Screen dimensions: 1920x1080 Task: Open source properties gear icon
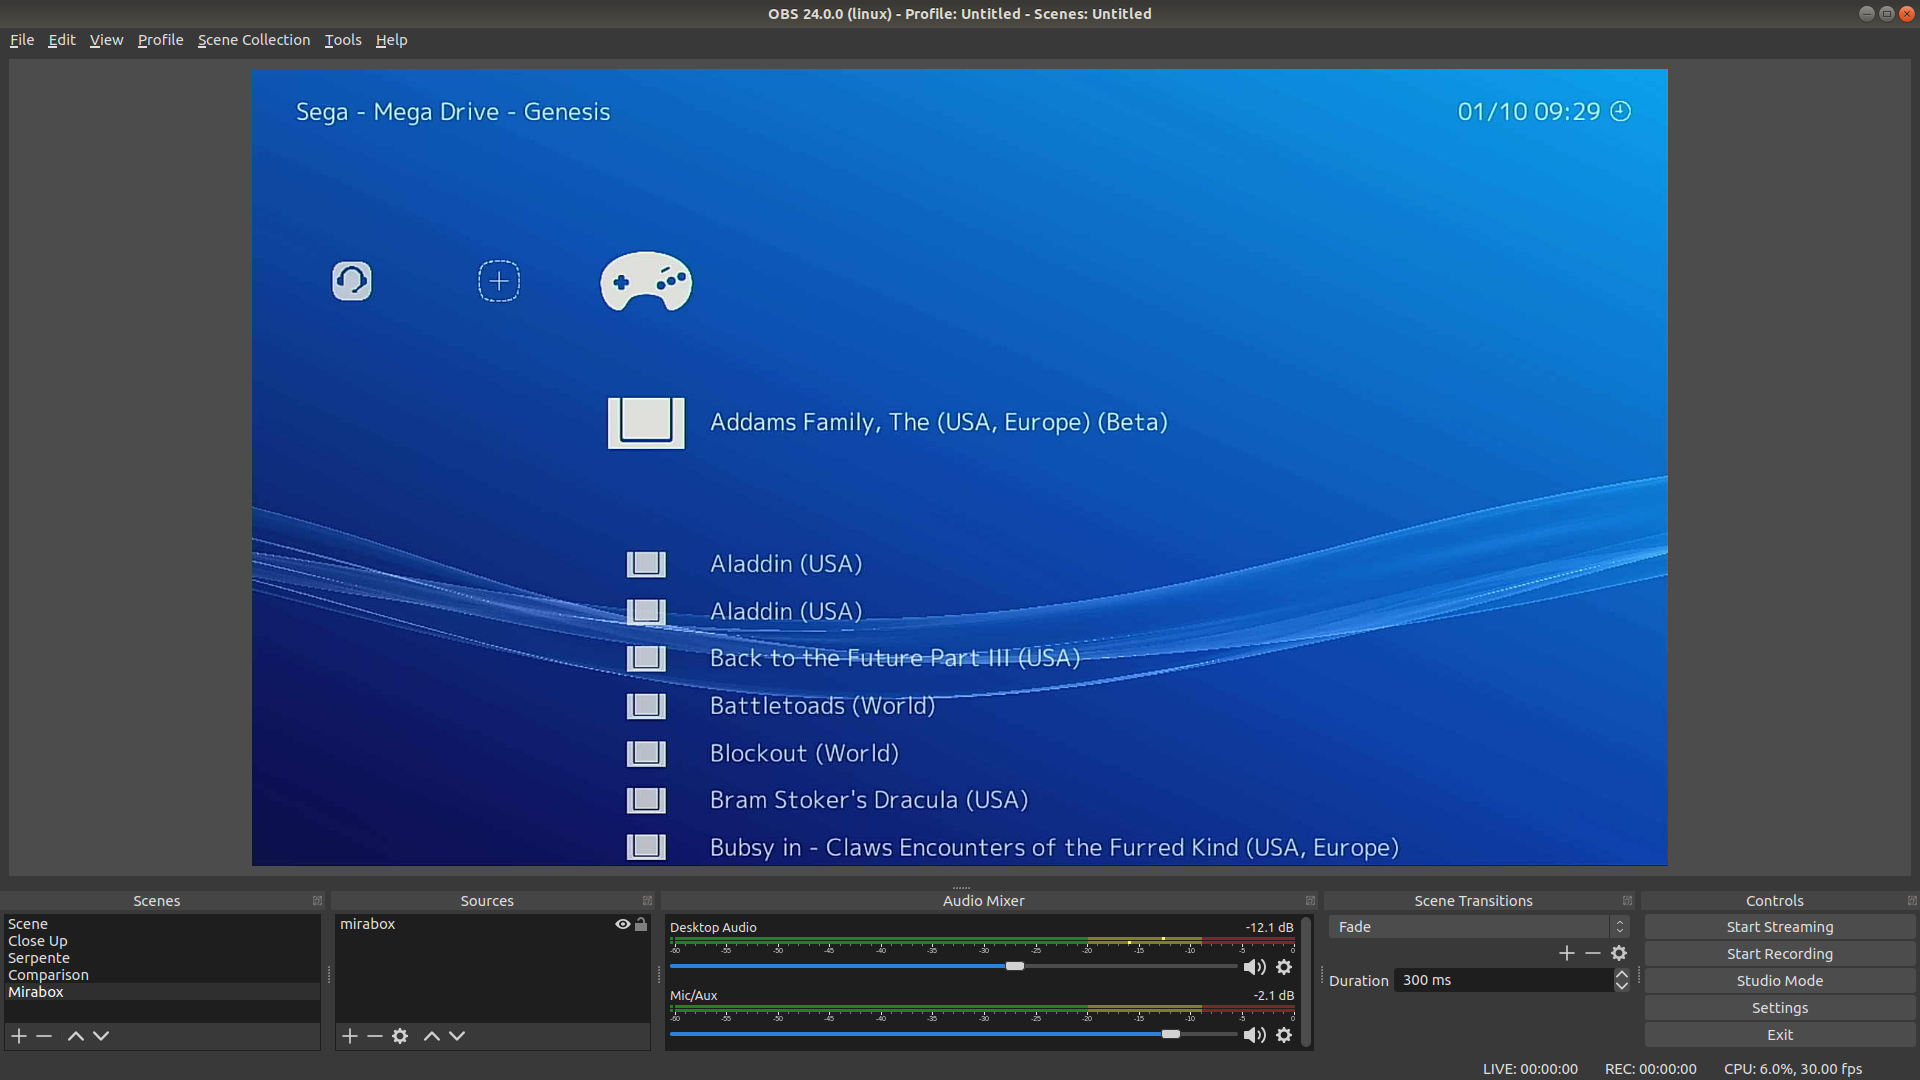(x=400, y=1036)
